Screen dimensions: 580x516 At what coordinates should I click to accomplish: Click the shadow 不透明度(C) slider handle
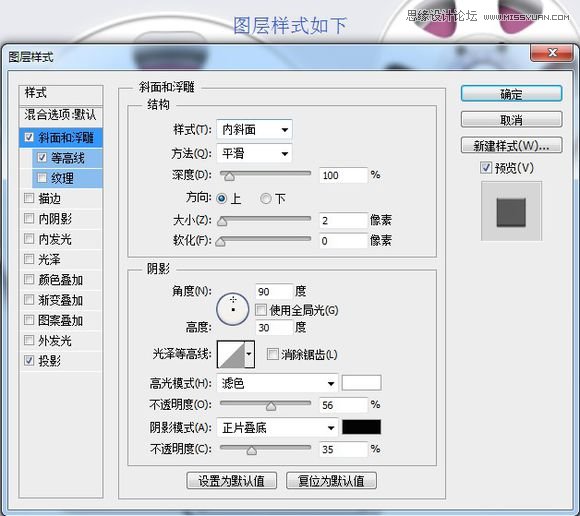tap(252, 450)
